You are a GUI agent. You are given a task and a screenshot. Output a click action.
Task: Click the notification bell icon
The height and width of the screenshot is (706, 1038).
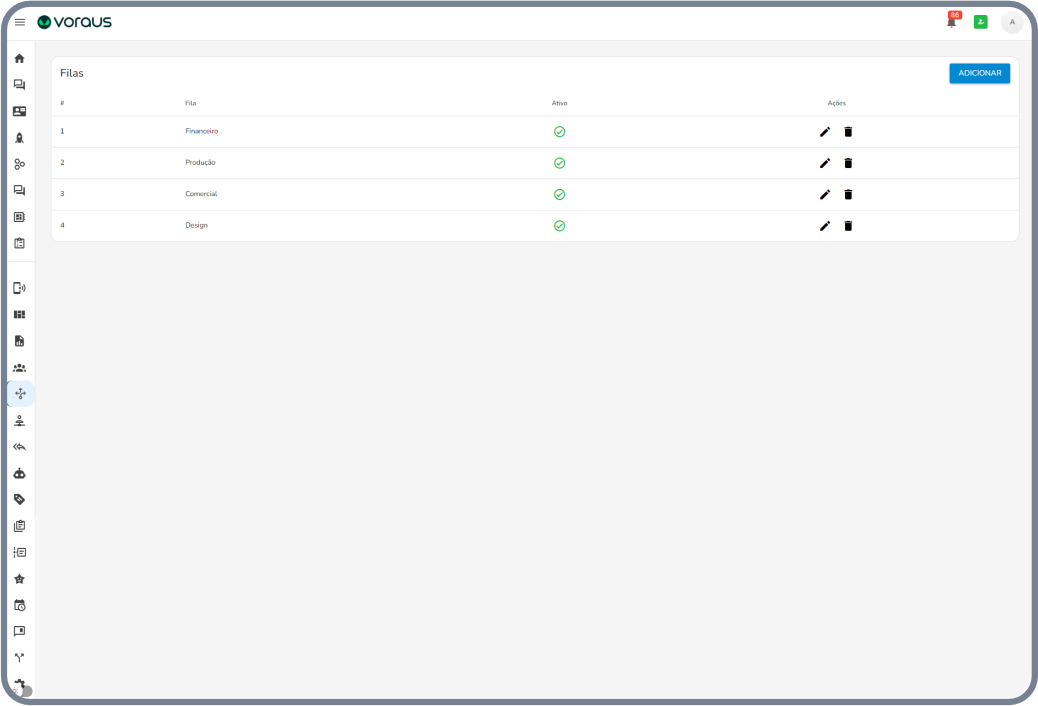(952, 22)
